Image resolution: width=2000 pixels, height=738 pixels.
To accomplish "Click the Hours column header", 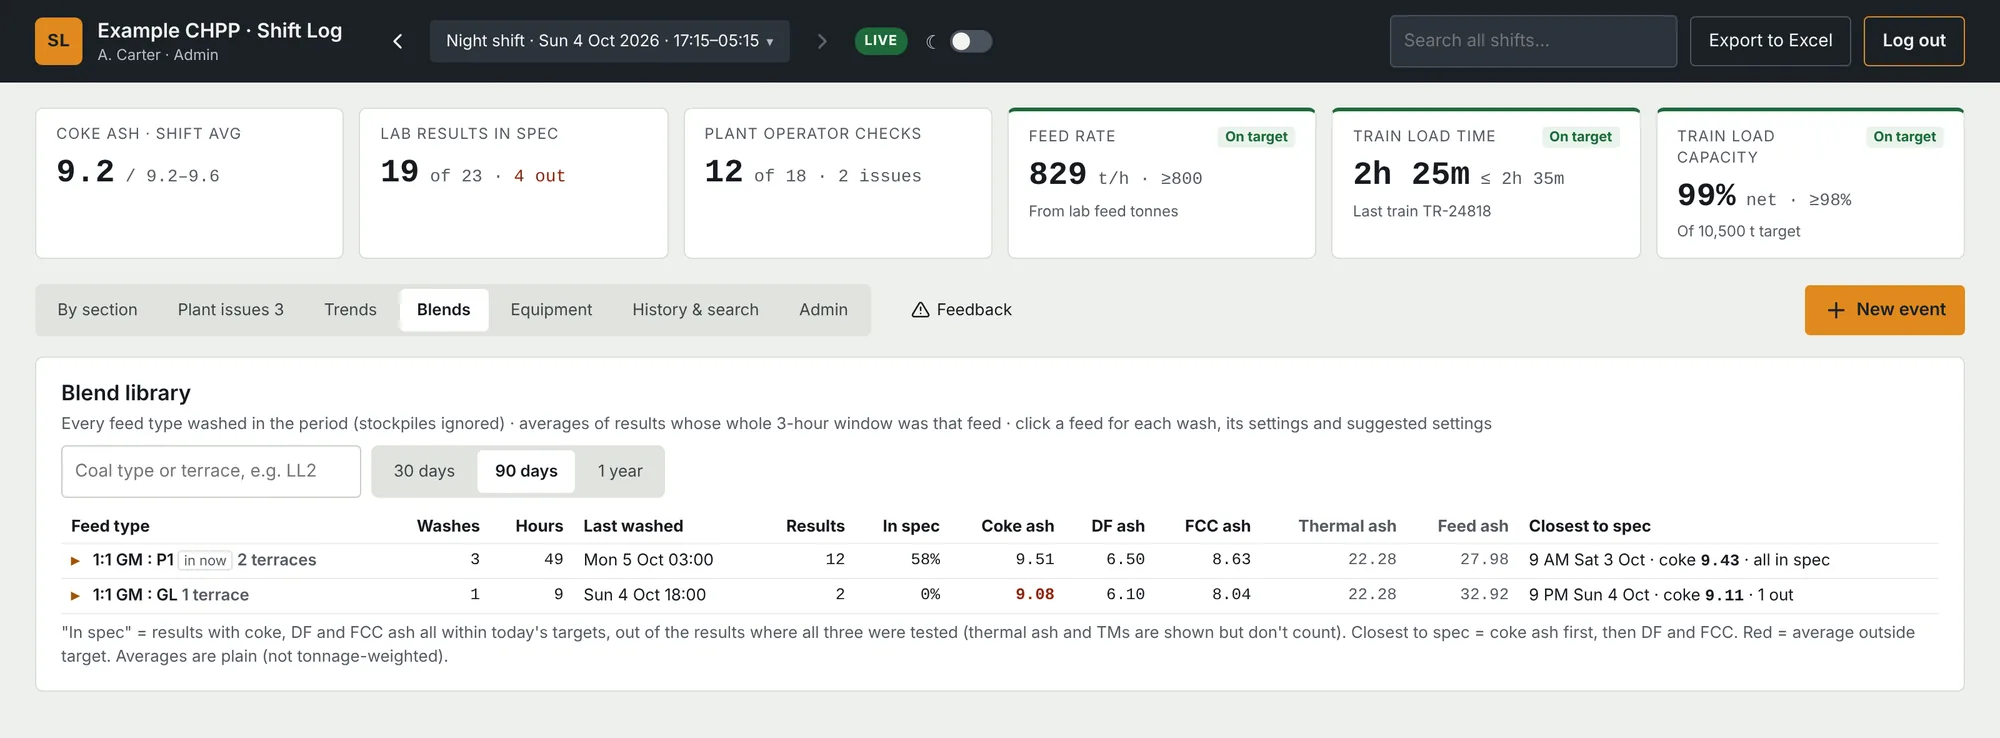I will tap(539, 526).
